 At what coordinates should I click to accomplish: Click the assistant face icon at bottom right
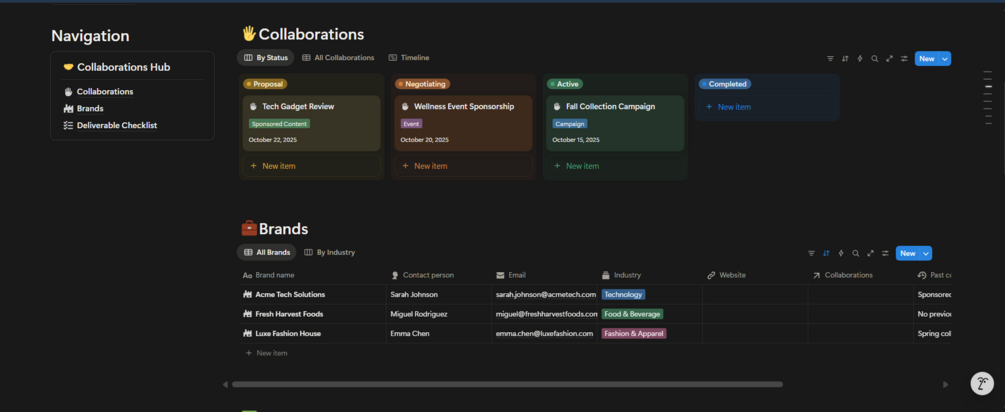982,383
